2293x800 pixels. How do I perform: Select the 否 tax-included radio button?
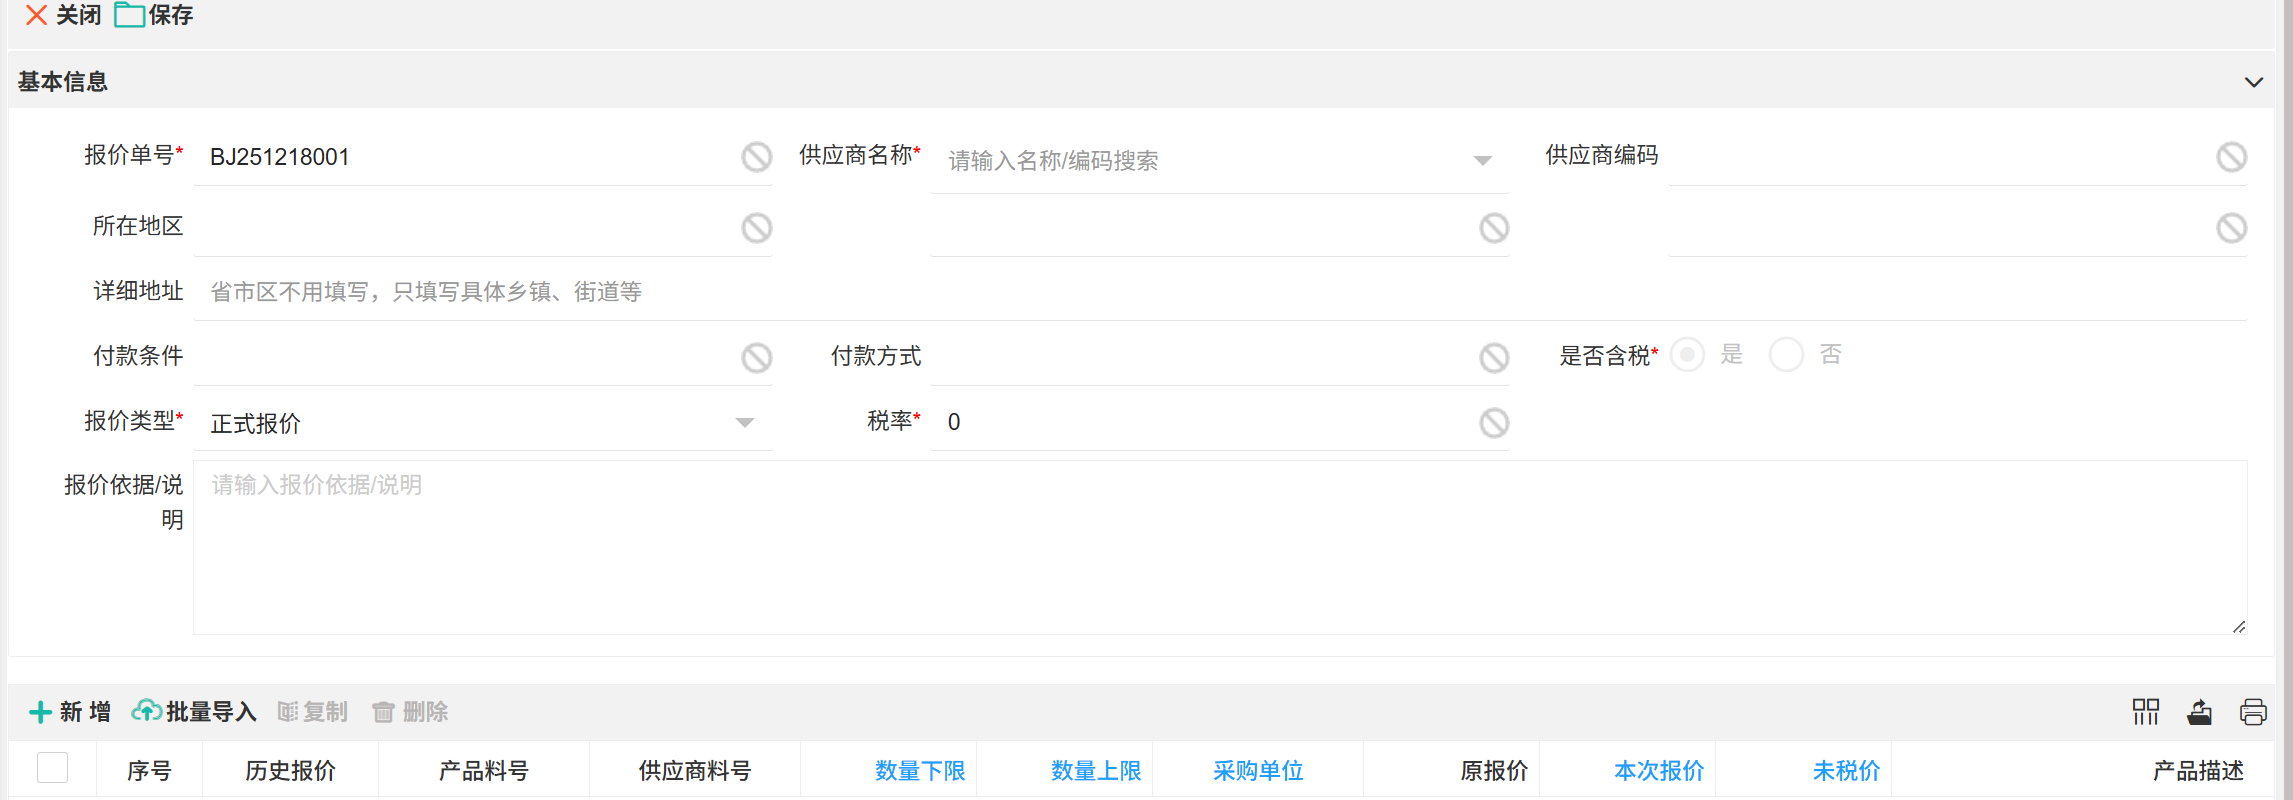point(1786,355)
